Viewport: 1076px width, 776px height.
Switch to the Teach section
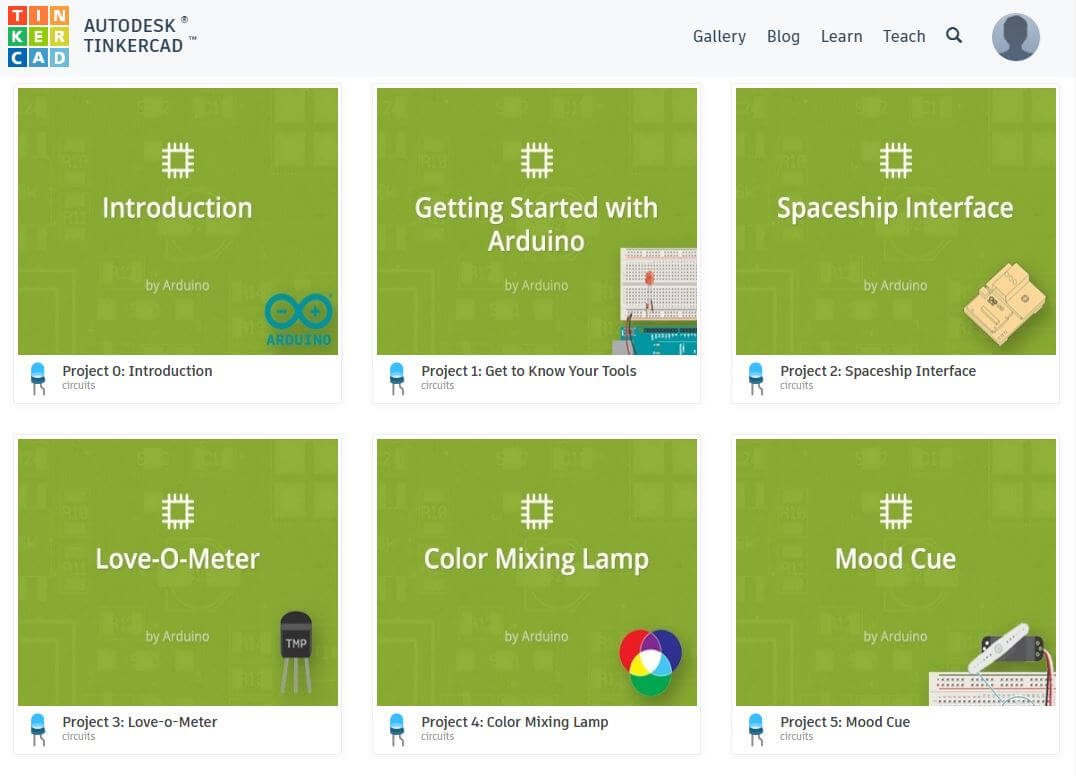[x=903, y=36]
